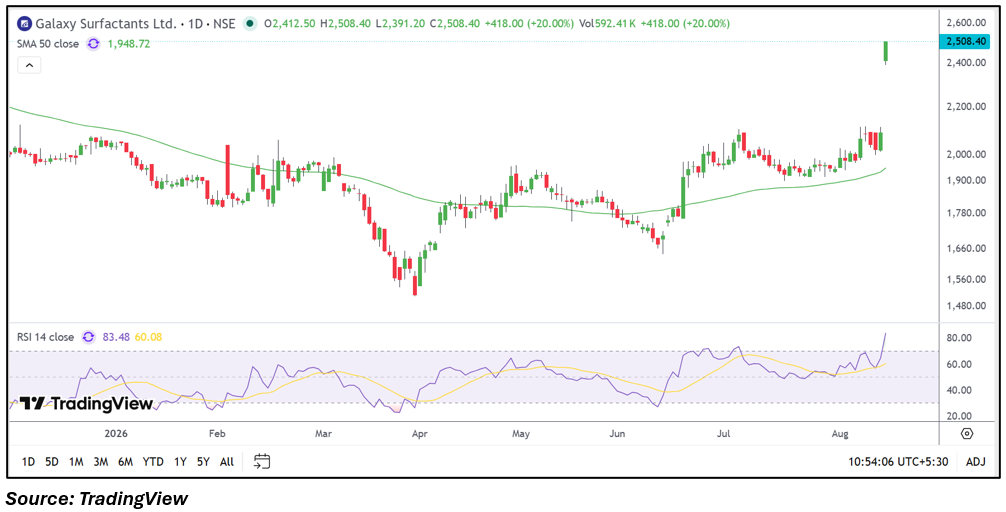Select the 6M time range
The image size is (1006, 512).
(126, 461)
